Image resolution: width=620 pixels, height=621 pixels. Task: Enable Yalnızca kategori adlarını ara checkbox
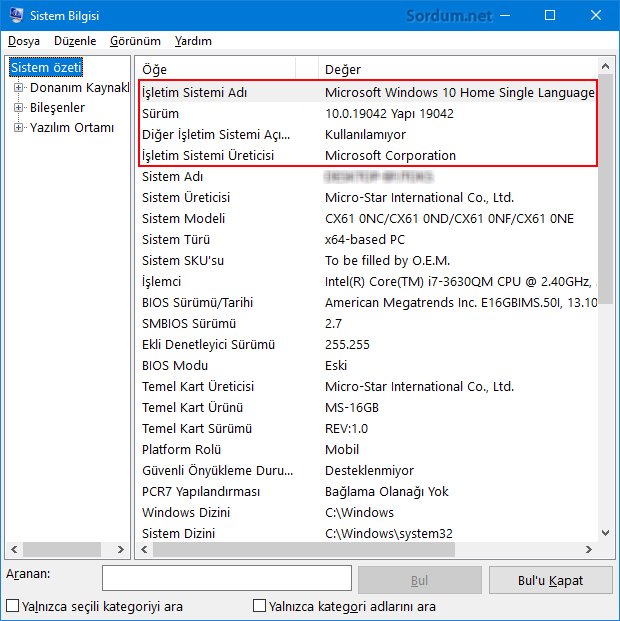(x=259, y=606)
